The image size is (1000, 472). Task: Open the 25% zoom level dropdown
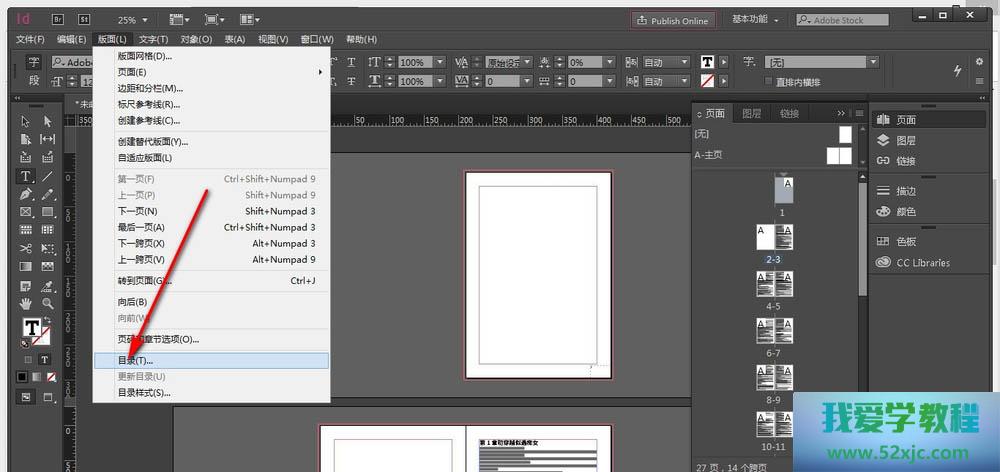[x=133, y=20]
